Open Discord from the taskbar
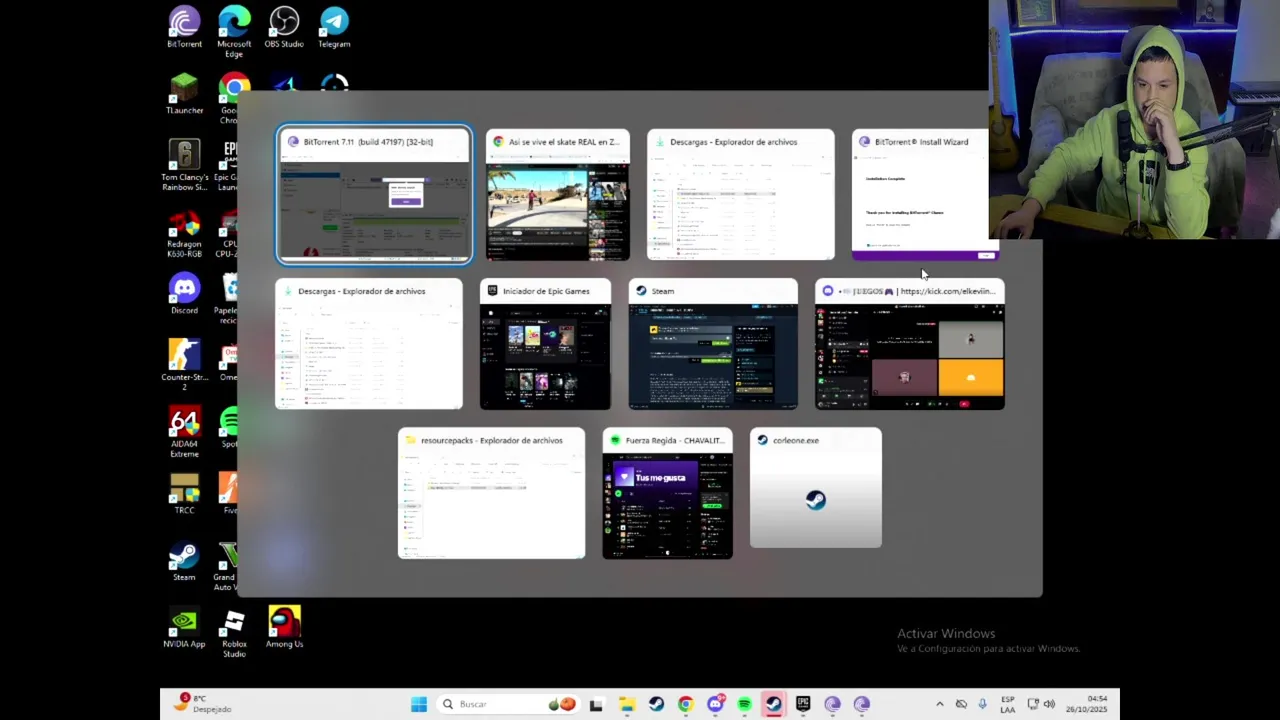 tap(715, 704)
